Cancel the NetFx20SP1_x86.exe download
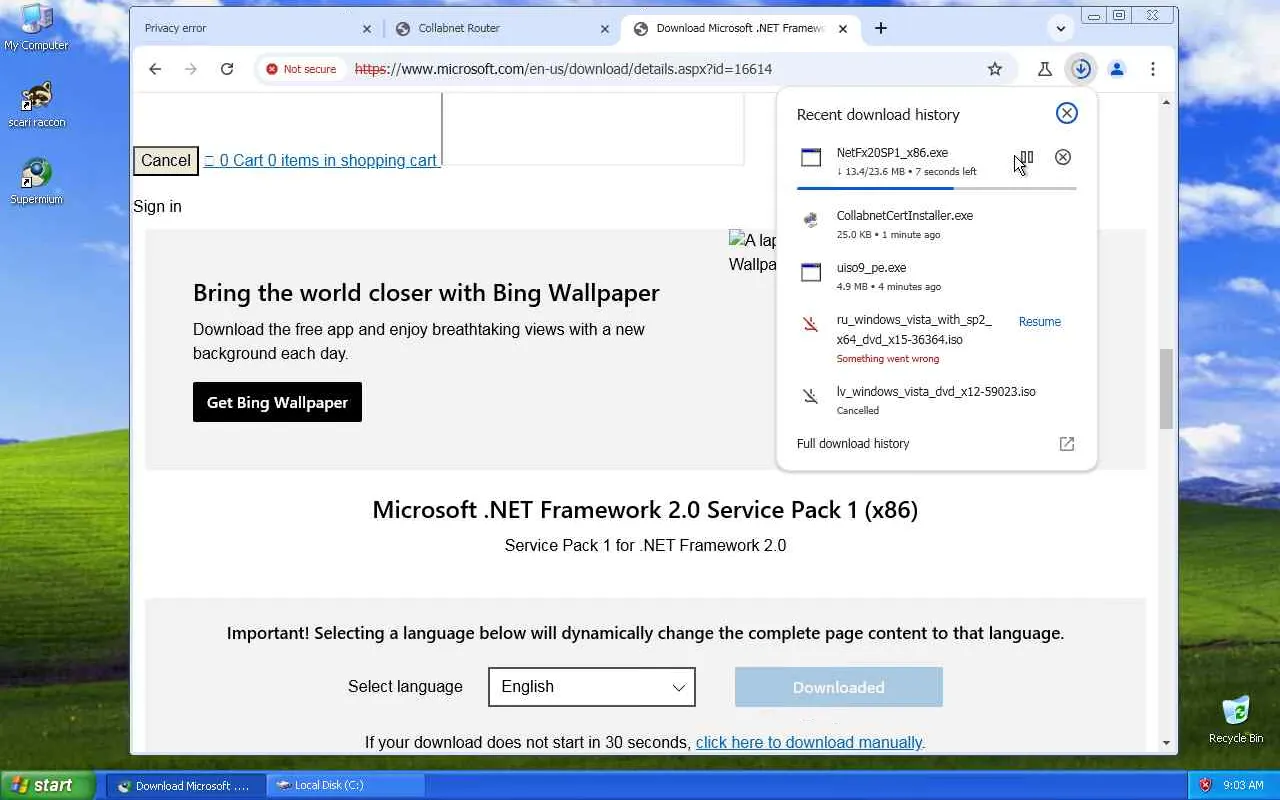This screenshot has height=800, width=1280. tap(1063, 157)
